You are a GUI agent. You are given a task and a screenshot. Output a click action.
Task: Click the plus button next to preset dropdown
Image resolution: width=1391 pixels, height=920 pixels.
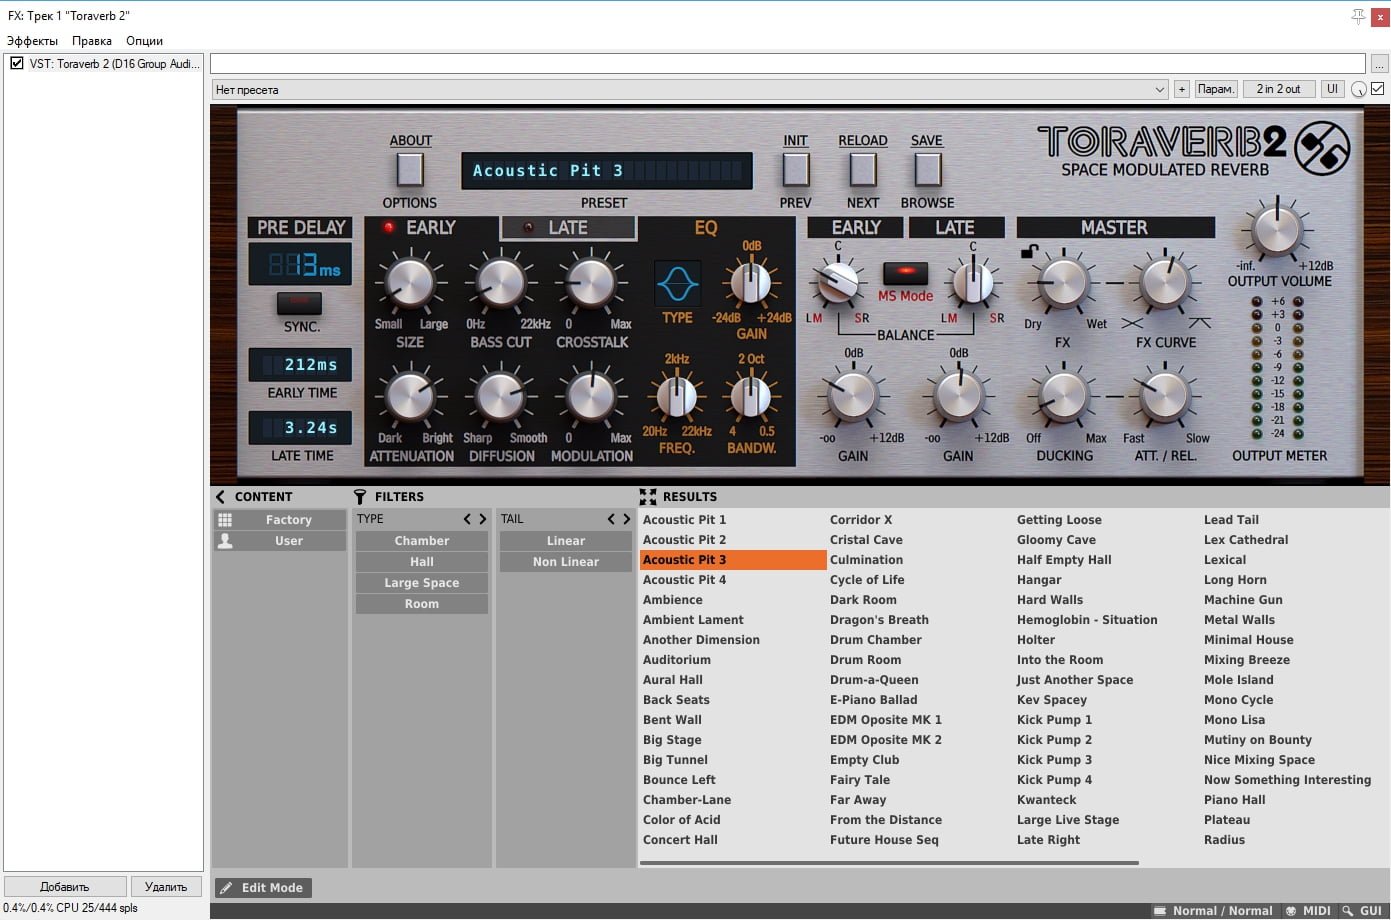pos(1181,89)
